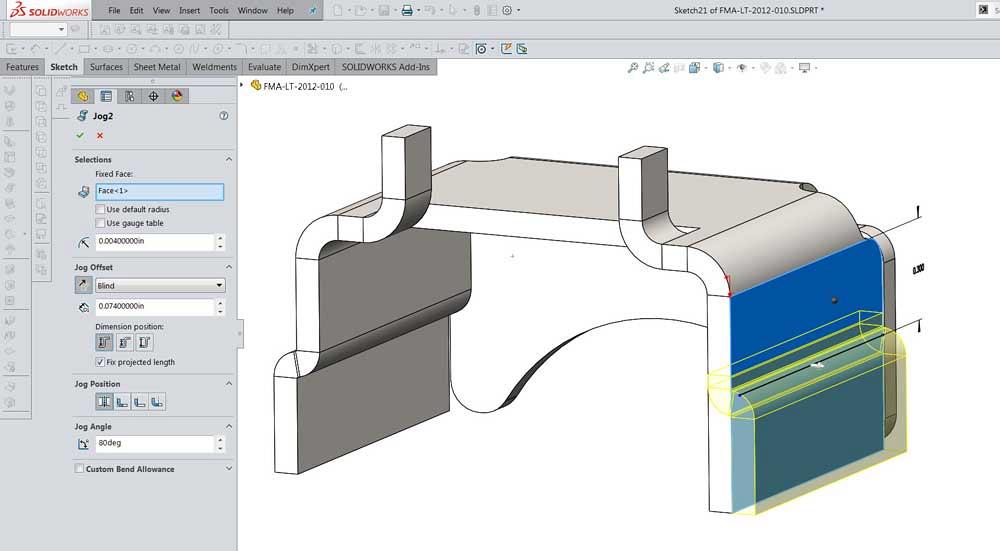1000x551 pixels.
Task: Select the first Jog Position option icon
Action: 104,402
